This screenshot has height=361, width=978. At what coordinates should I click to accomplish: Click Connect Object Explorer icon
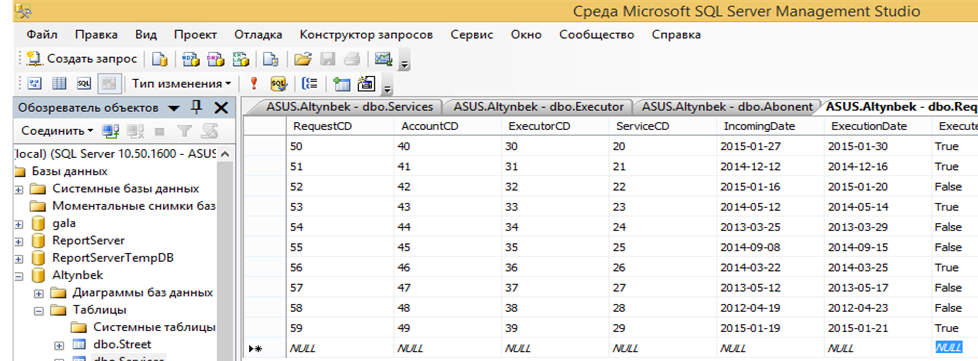pyautogui.click(x=110, y=131)
